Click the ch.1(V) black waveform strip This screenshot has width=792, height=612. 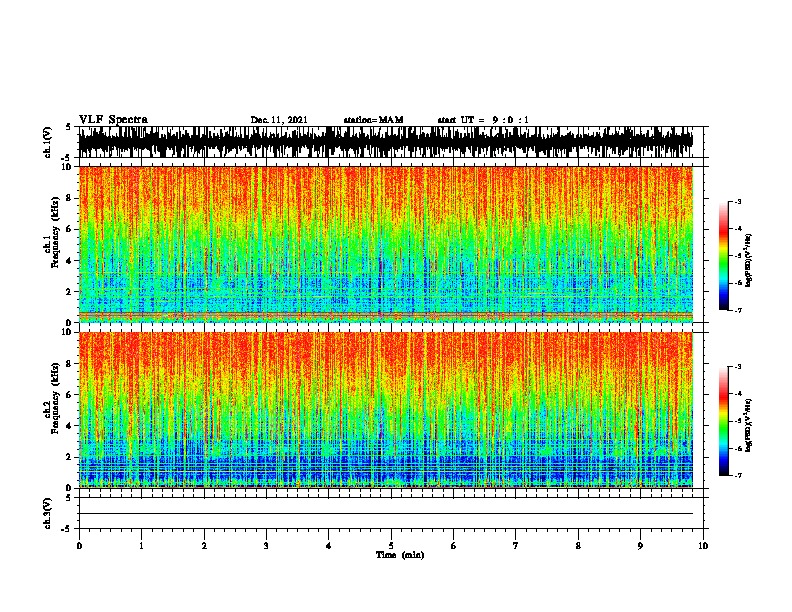[386, 142]
